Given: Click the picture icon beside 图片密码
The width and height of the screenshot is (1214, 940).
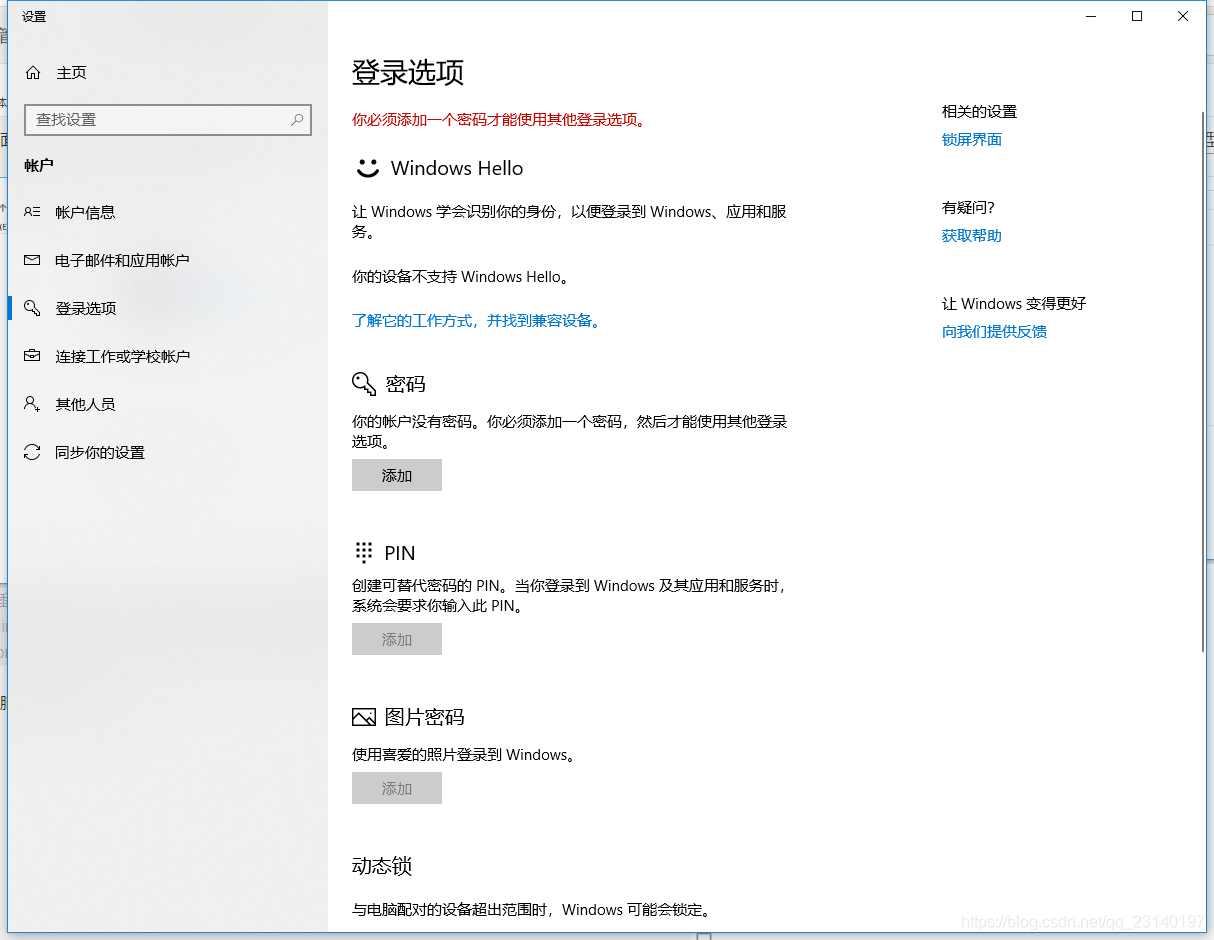Looking at the screenshot, I should 364,717.
